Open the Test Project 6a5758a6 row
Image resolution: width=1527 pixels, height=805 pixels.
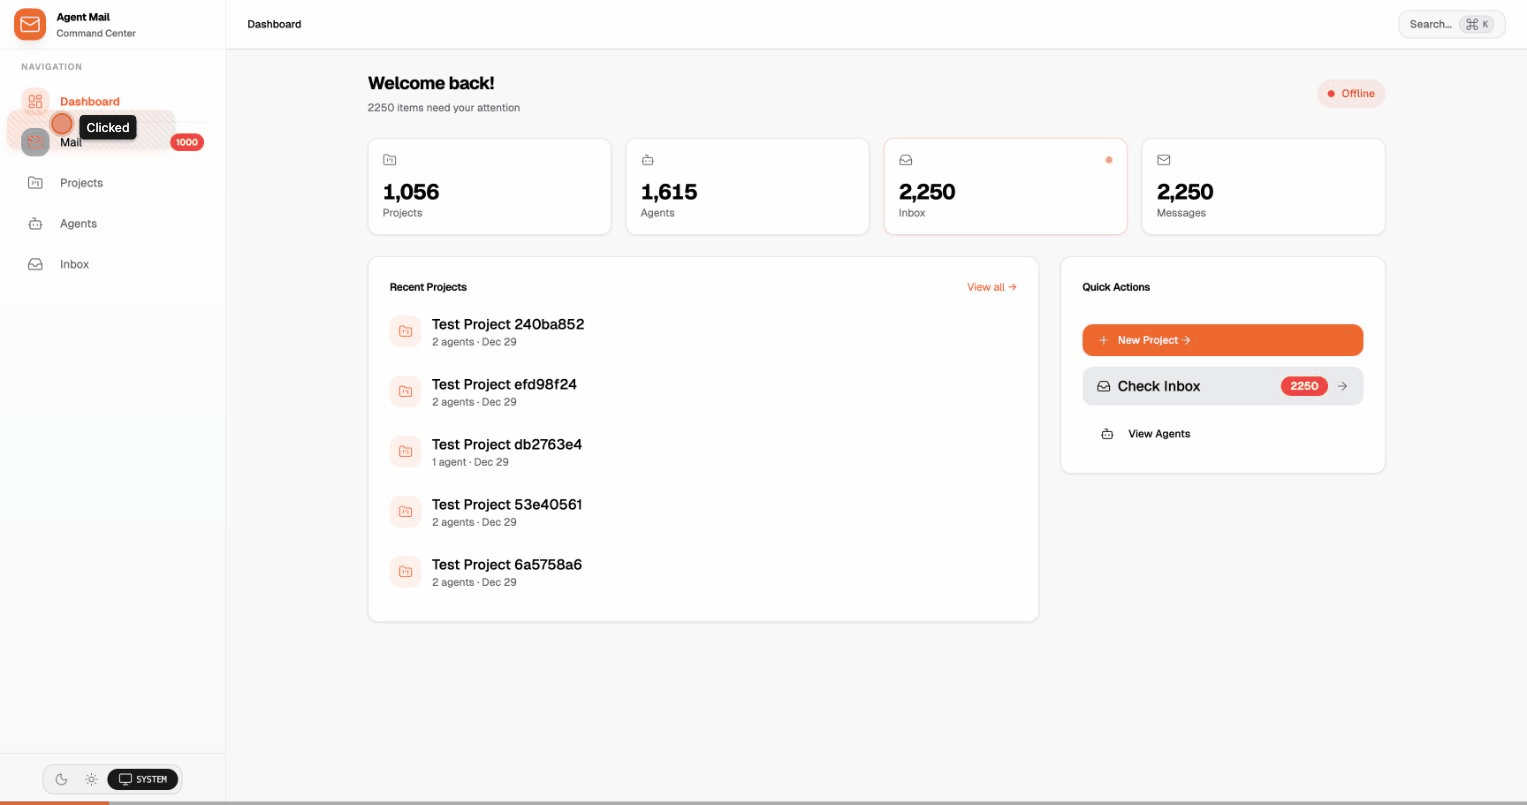pyautogui.click(x=703, y=572)
